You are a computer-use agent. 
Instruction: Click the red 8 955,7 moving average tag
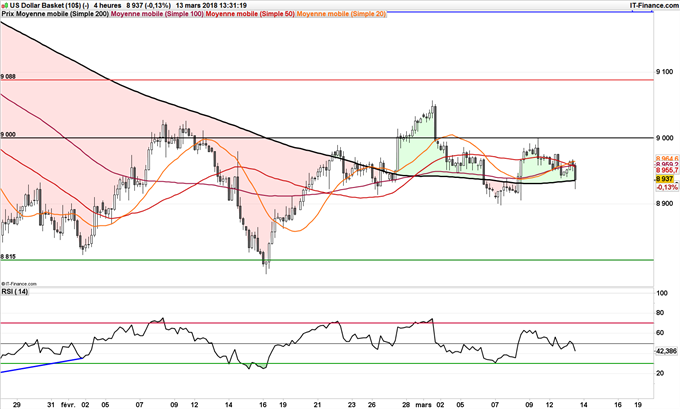tap(667, 170)
